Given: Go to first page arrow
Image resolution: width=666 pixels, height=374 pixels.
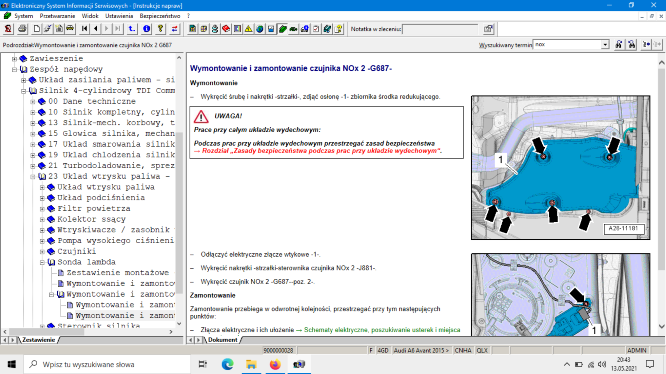Looking at the screenshot, I should coord(85,29).
